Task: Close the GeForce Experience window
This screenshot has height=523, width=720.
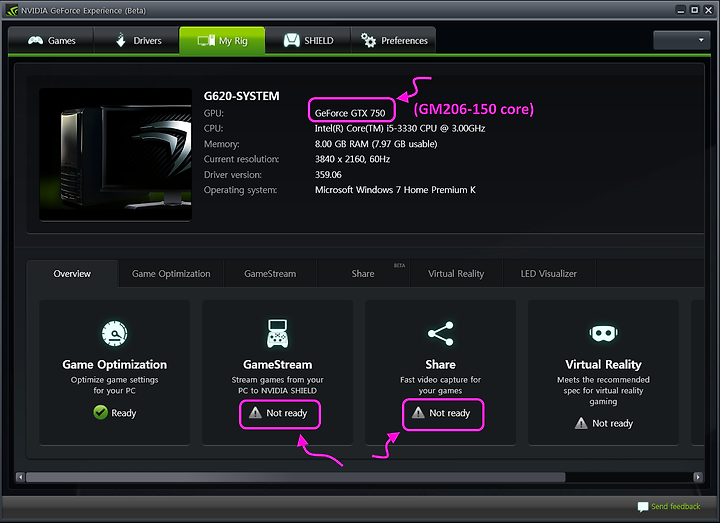Action: click(709, 10)
